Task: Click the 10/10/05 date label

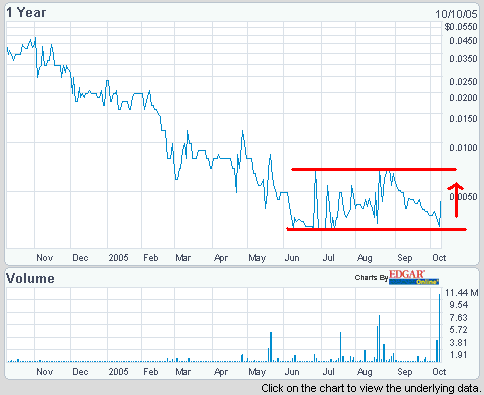Action: click(456, 14)
